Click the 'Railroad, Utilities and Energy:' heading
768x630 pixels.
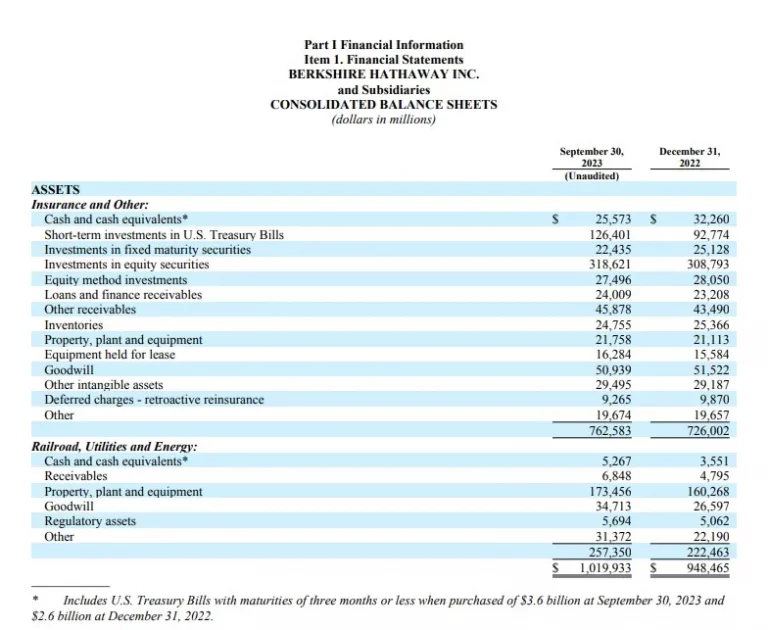(114, 447)
